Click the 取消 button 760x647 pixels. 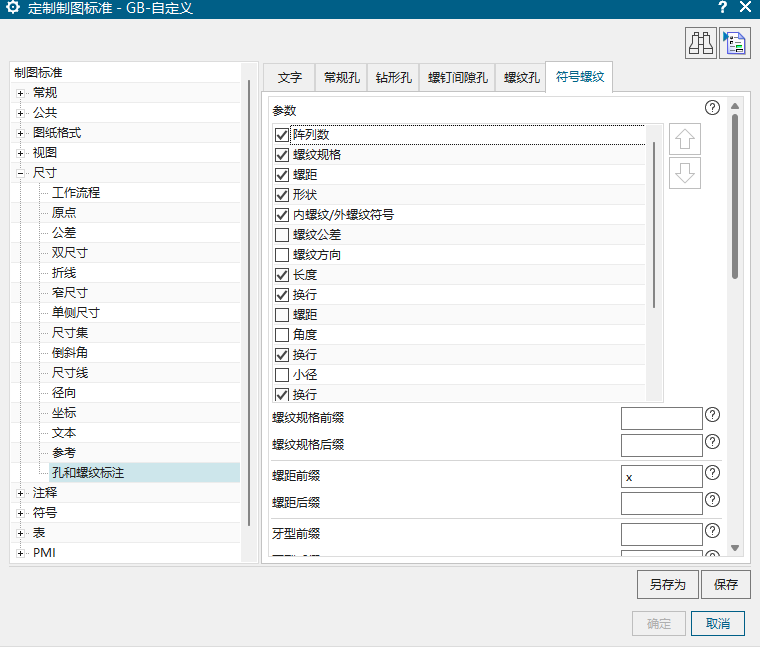point(717,623)
